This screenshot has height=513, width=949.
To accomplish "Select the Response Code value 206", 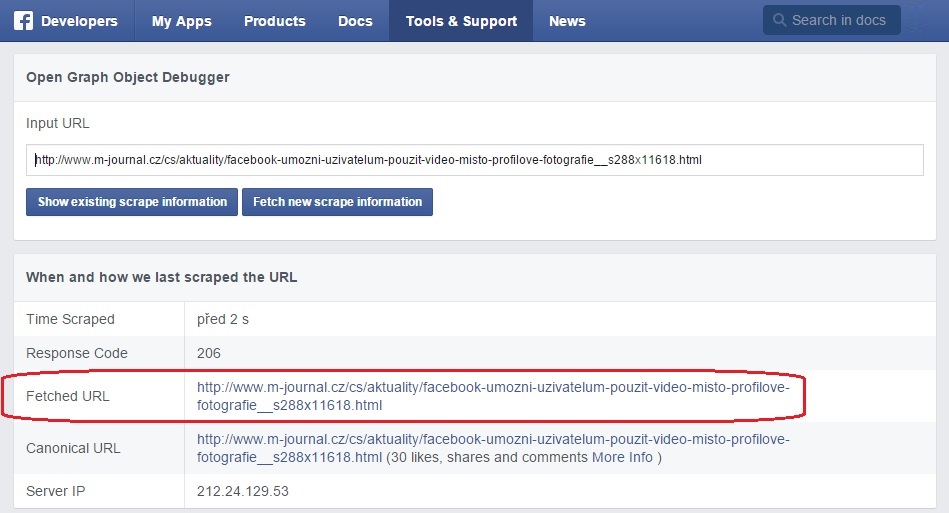I will click(x=209, y=353).
